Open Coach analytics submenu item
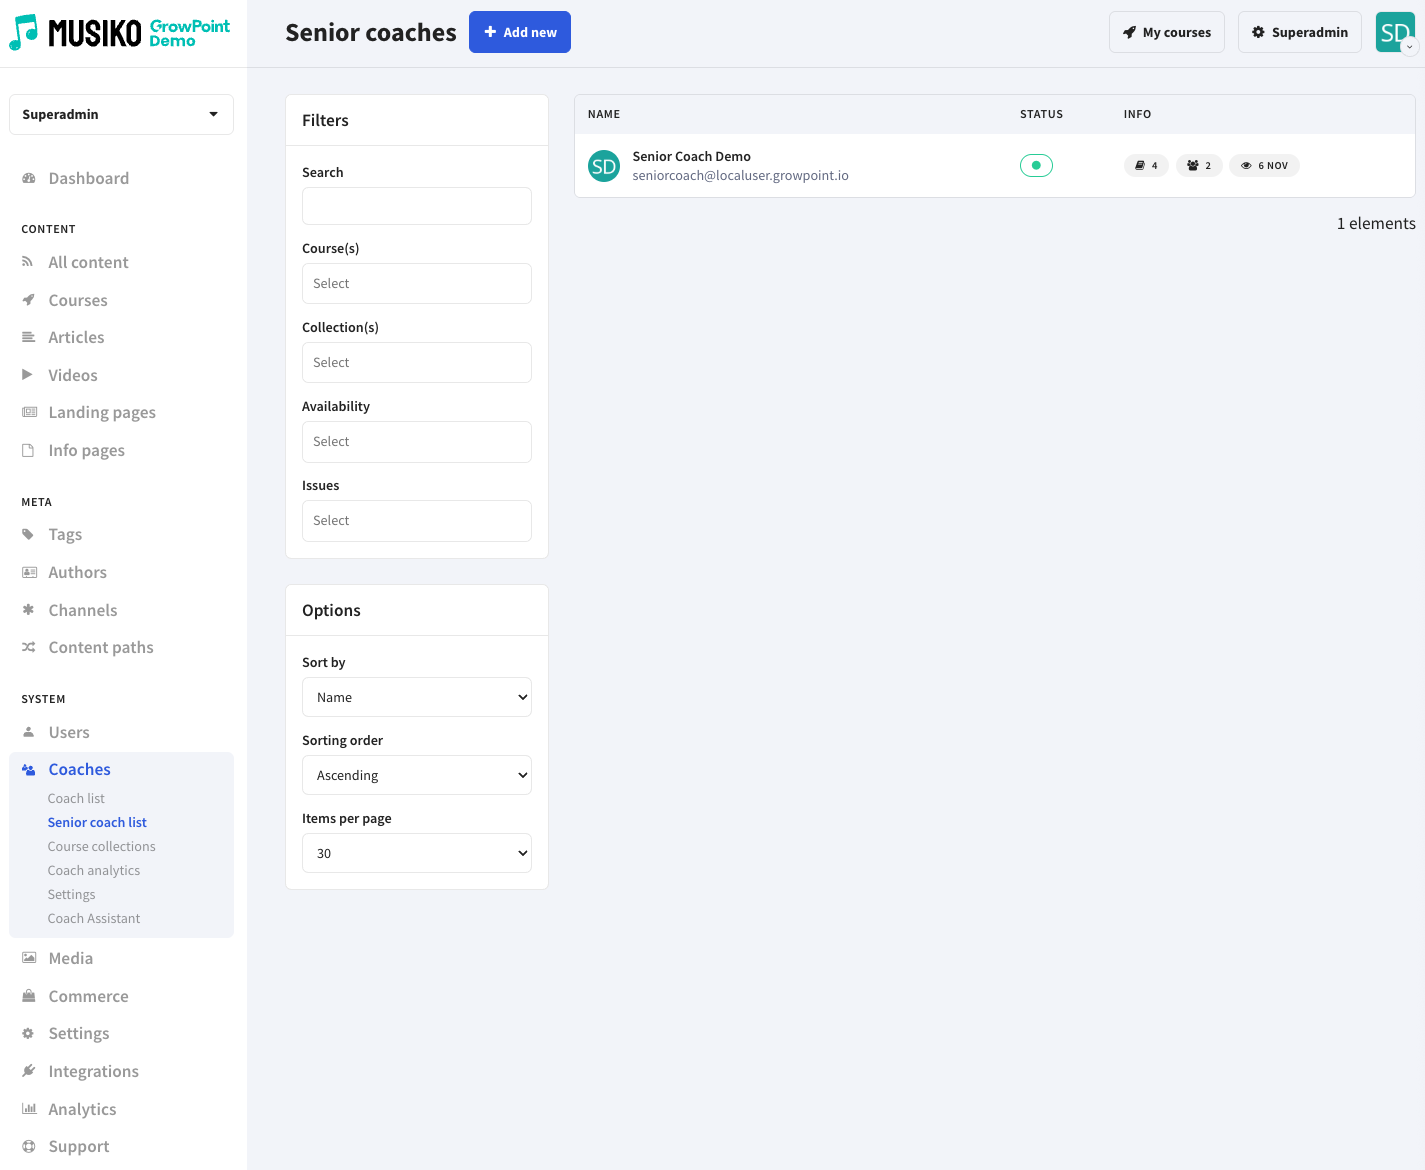The height and width of the screenshot is (1170, 1425). [x=94, y=870]
